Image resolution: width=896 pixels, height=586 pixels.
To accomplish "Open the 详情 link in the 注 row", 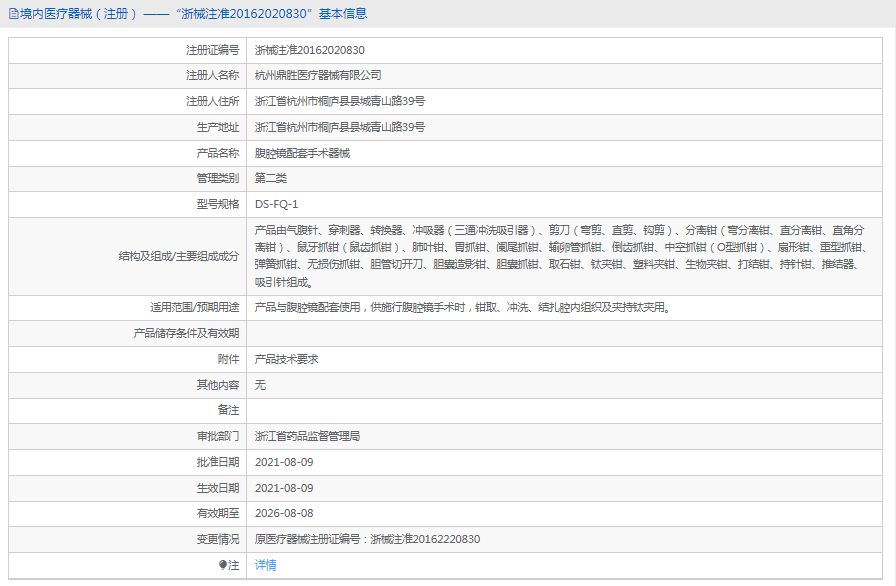I will tap(266, 565).
